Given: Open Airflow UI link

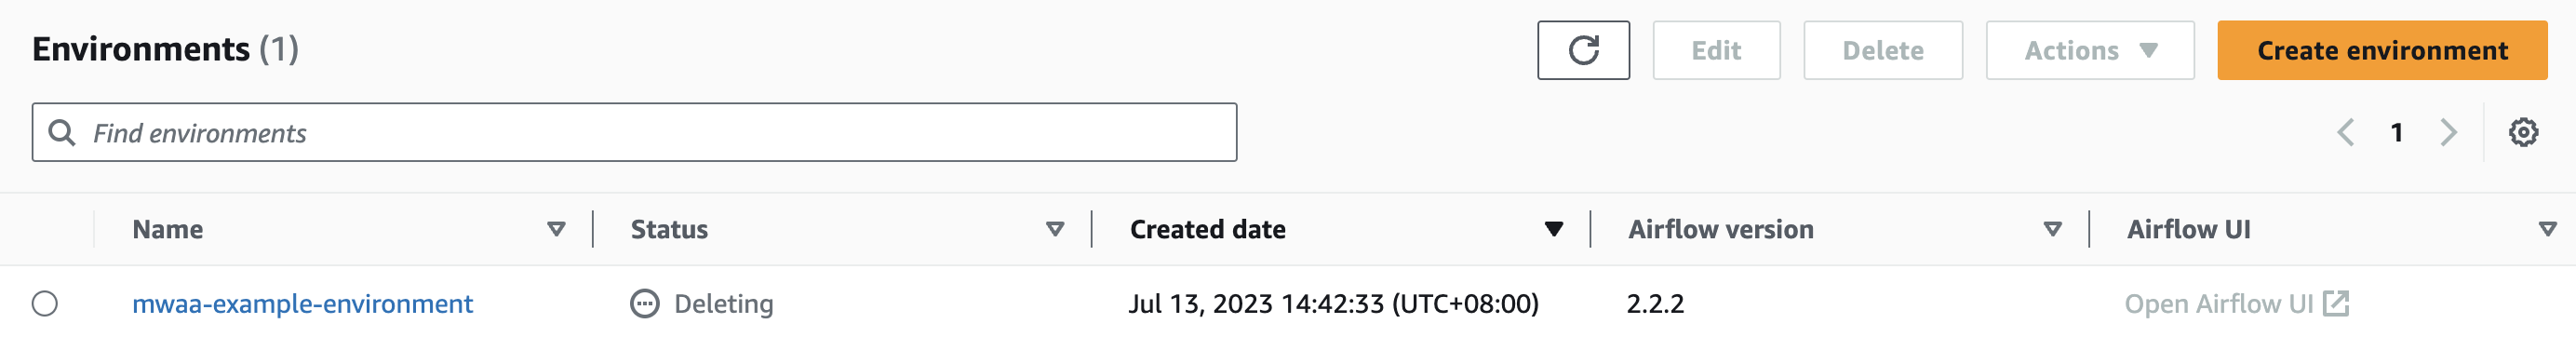Looking at the screenshot, I should click(x=2218, y=303).
